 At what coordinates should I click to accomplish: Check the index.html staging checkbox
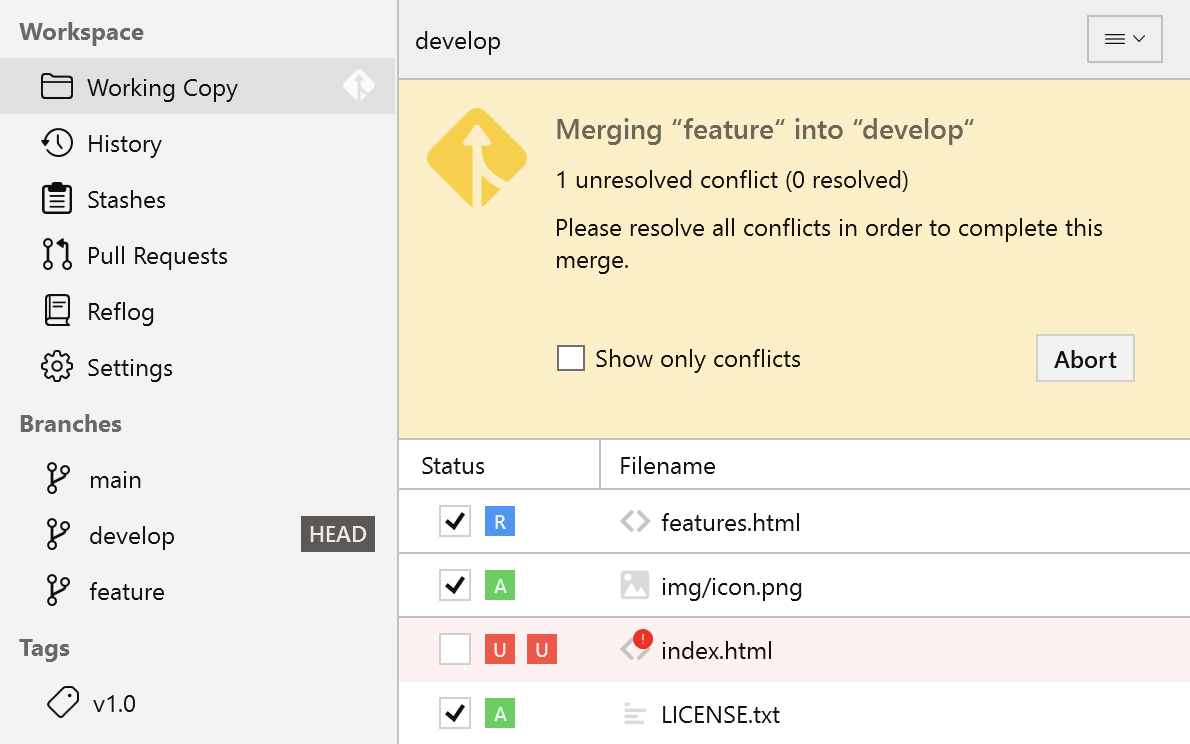(455, 650)
